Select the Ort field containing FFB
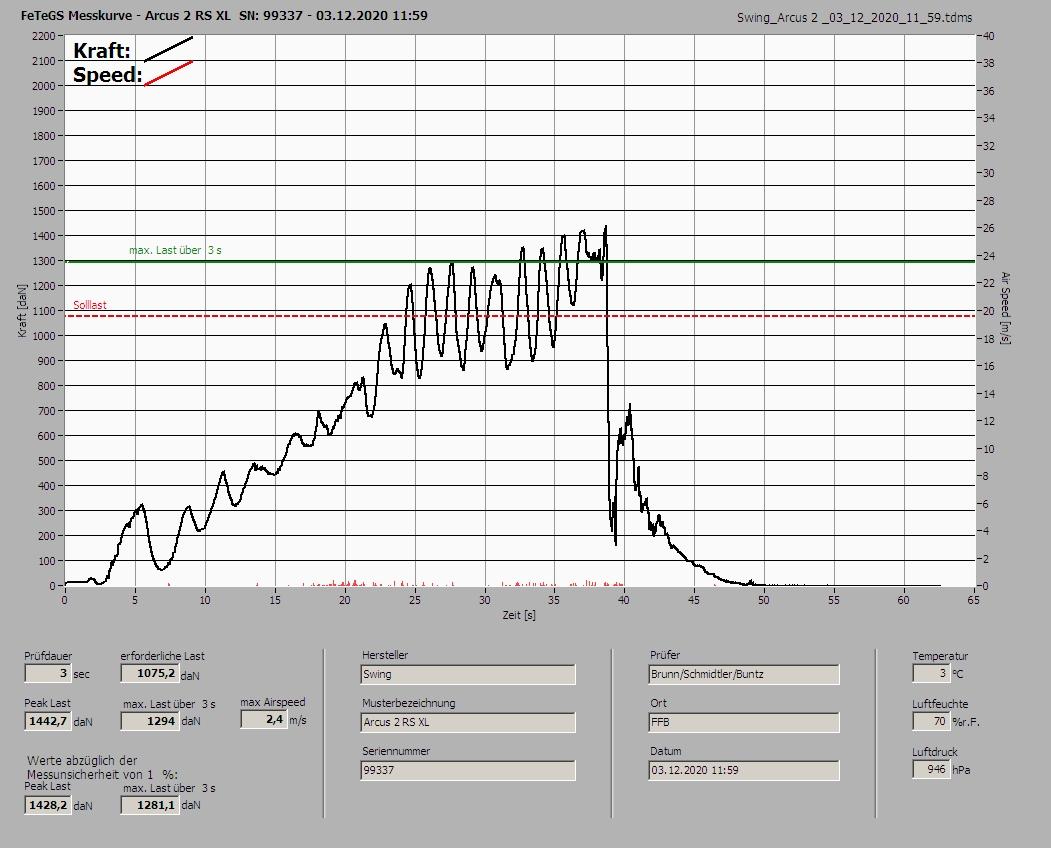 [x=744, y=723]
